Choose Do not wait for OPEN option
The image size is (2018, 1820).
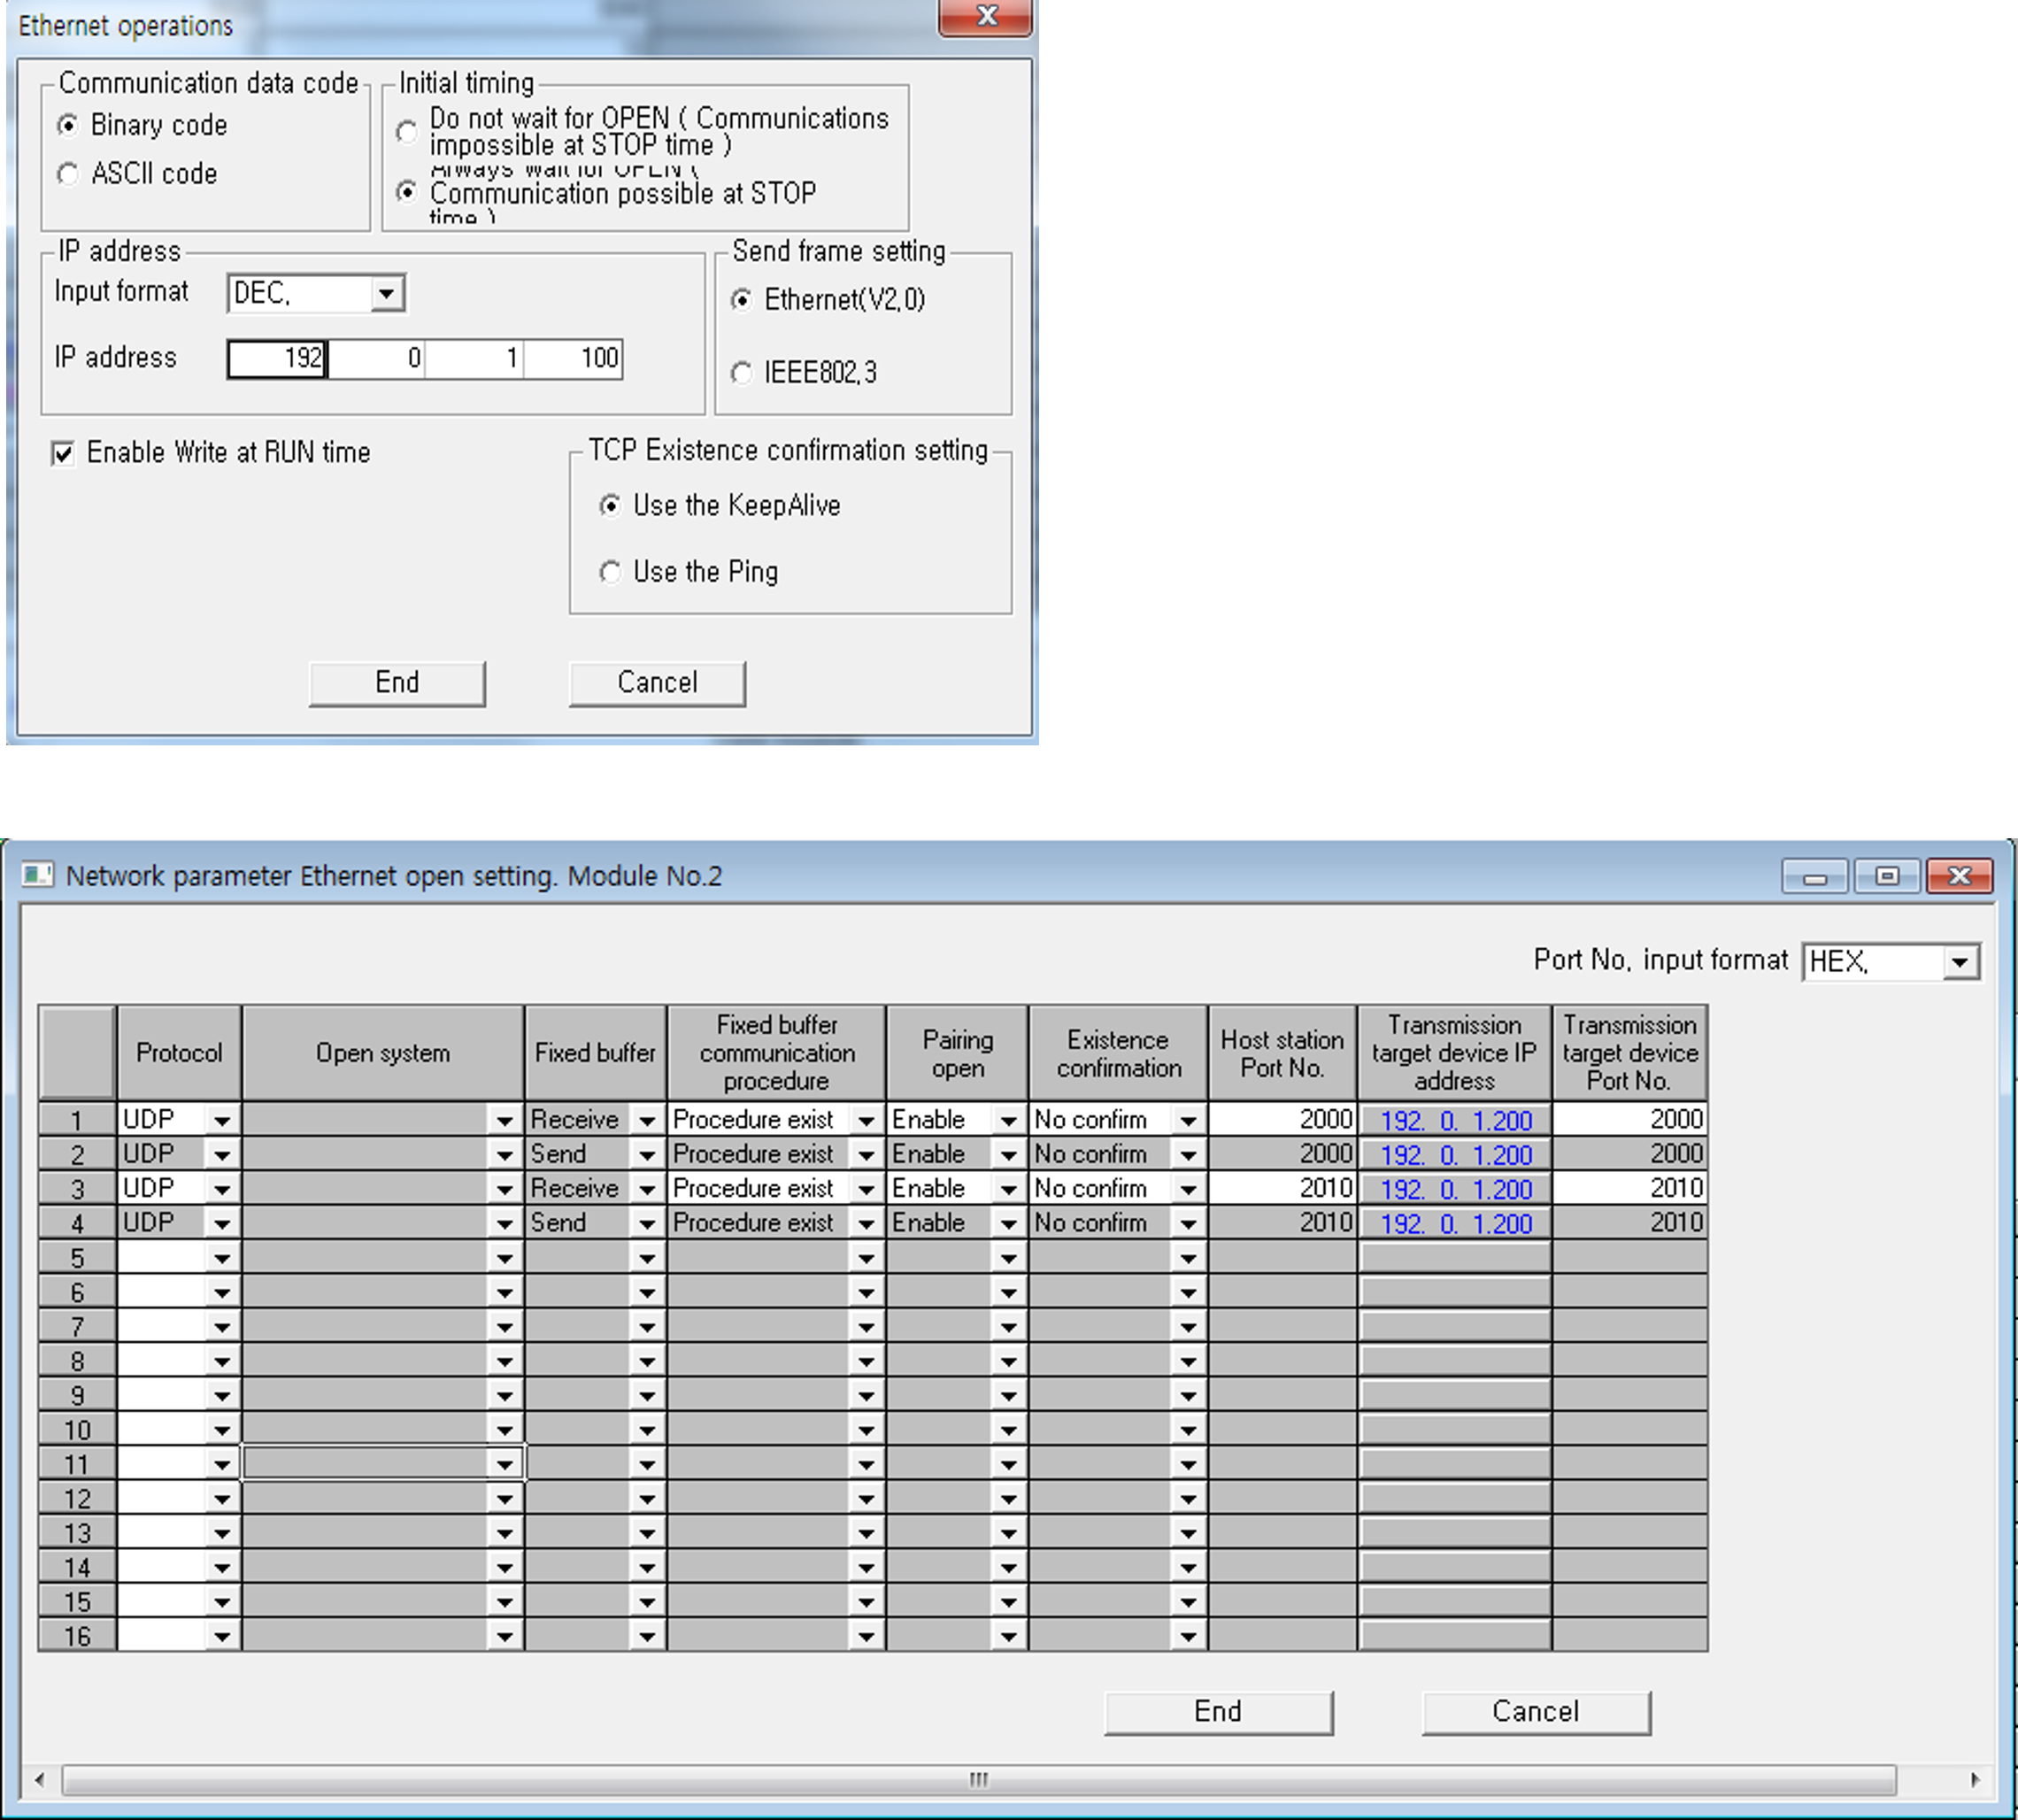tap(406, 131)
